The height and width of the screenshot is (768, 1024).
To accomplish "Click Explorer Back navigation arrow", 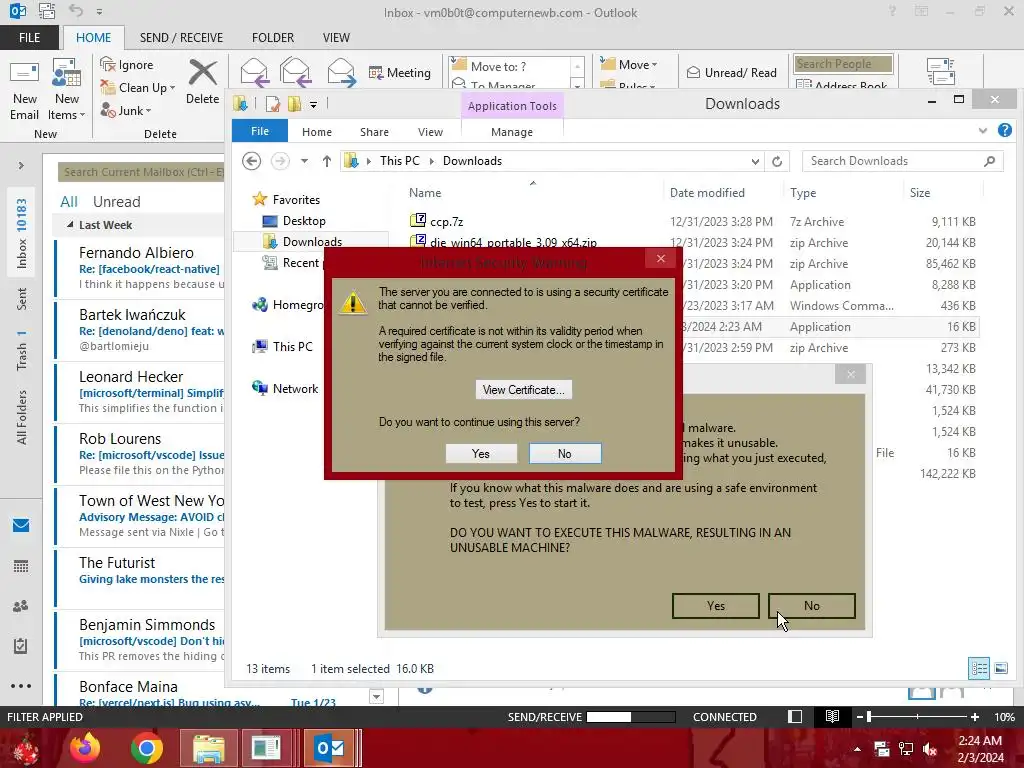I will pos(251,161).
